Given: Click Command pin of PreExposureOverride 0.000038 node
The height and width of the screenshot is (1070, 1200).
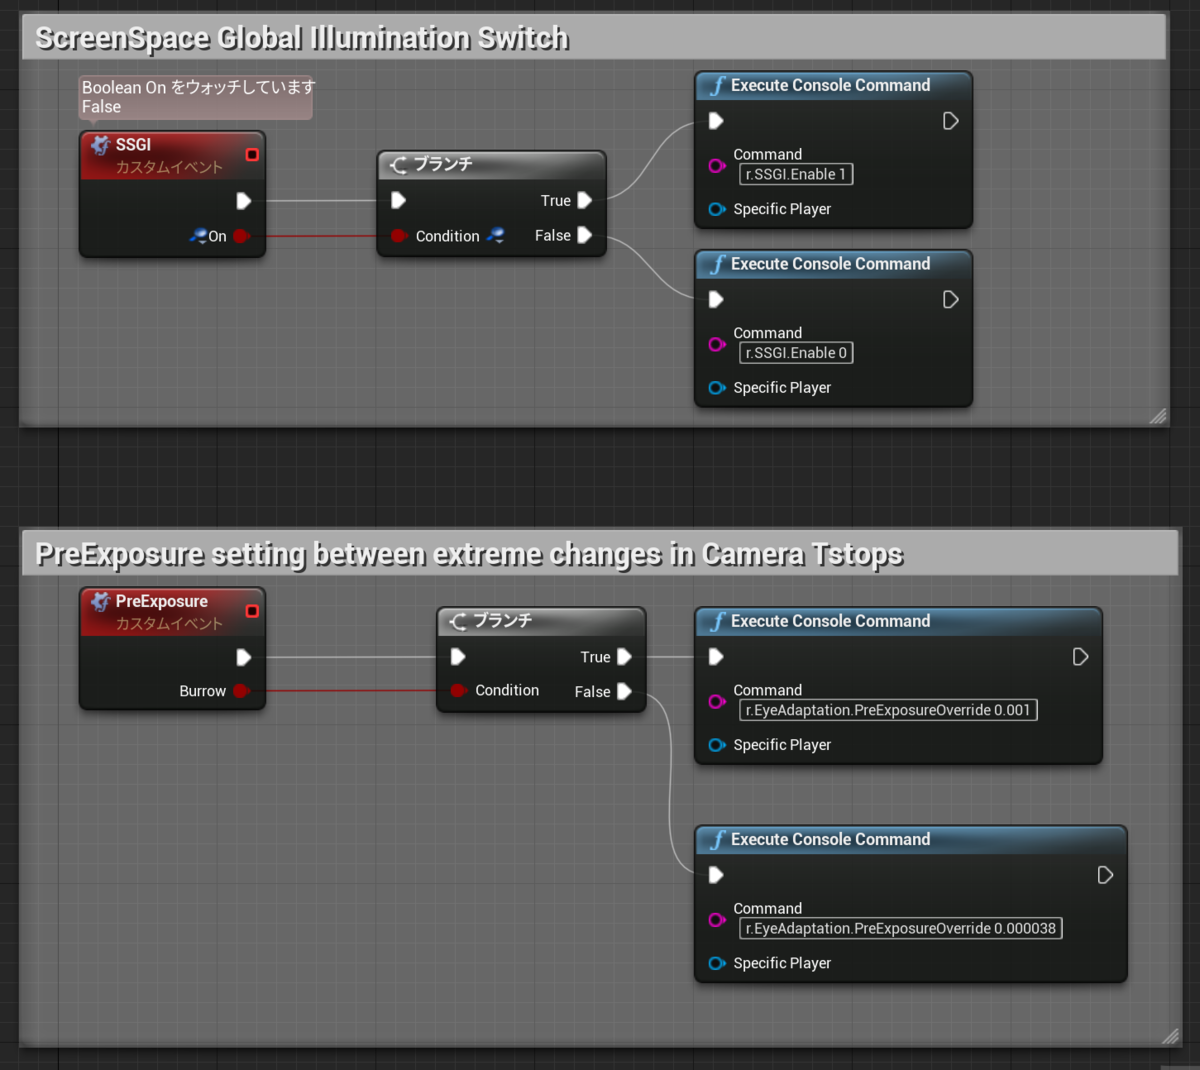Looking at the screenshot, I should coord(716,919).
